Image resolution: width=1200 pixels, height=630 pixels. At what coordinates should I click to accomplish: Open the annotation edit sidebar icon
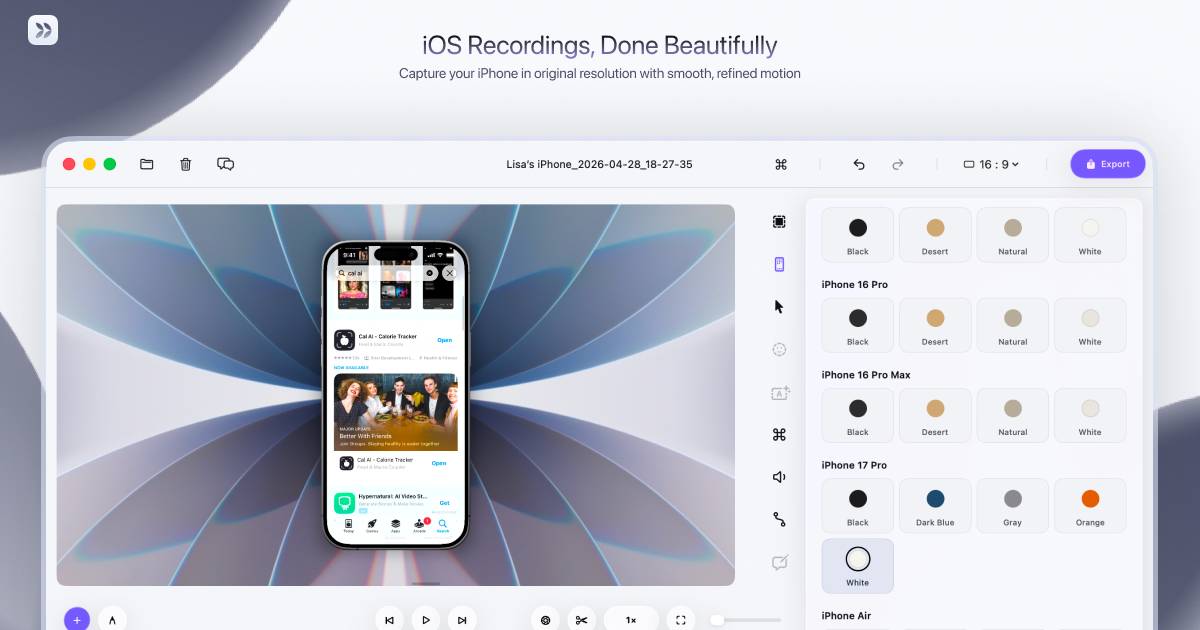[x=780, y=562]
